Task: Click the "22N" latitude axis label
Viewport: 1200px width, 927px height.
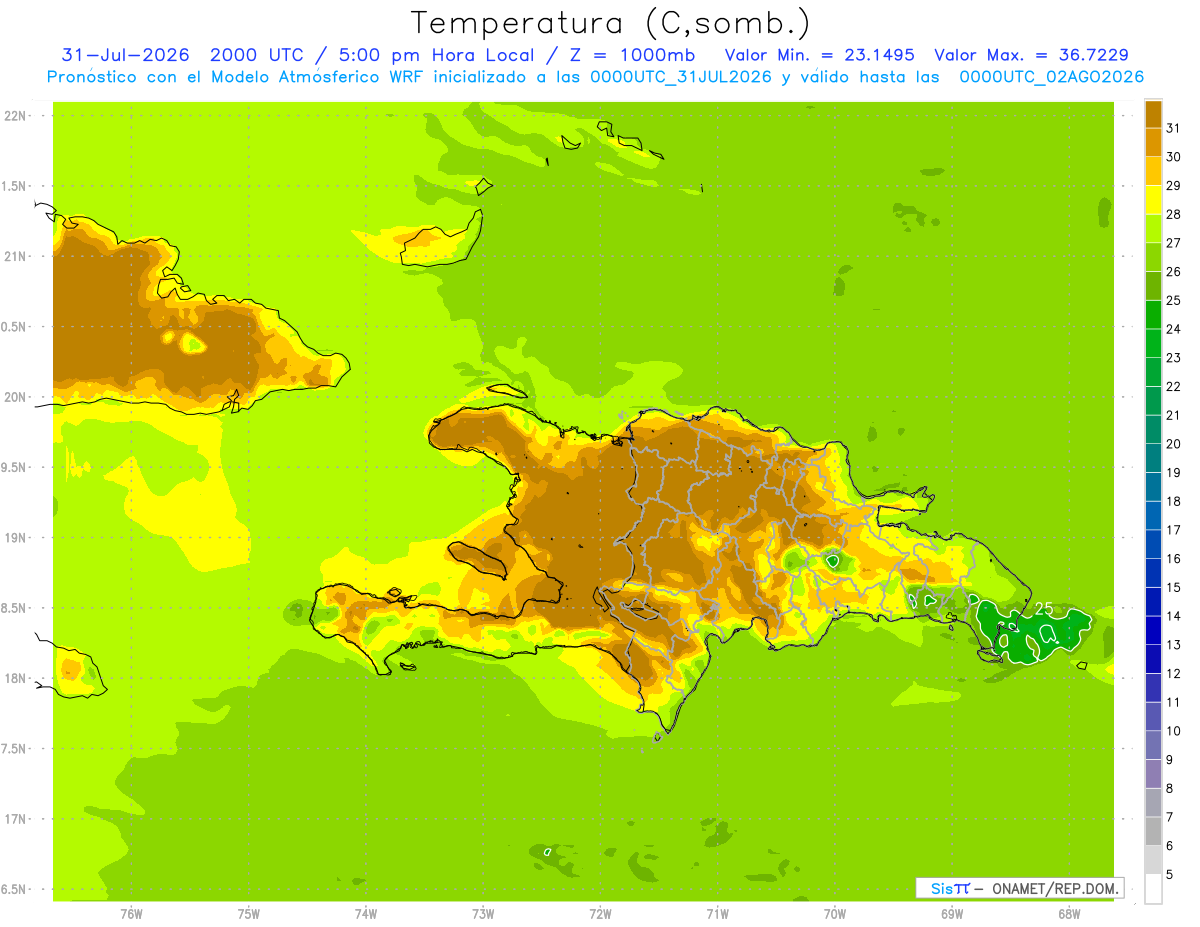Action: coord(16,116)
